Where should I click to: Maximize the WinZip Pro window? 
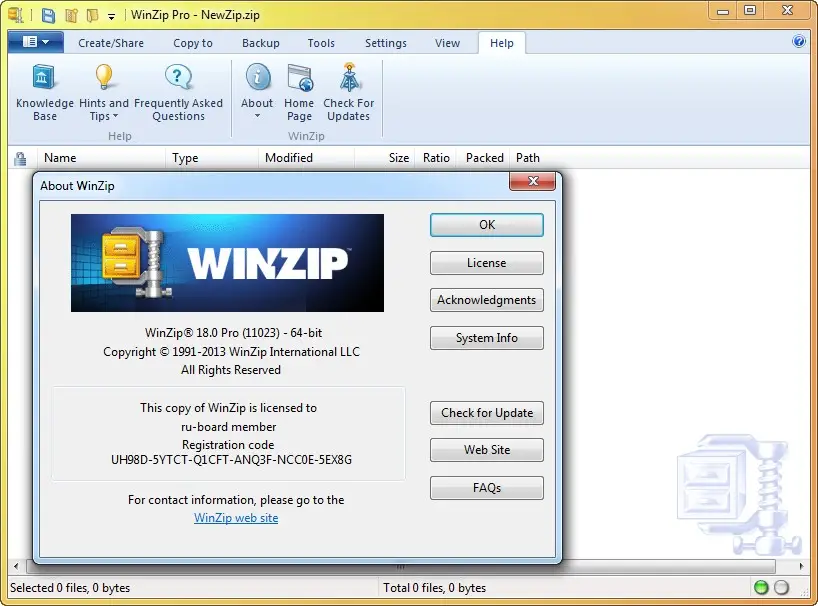pos(750,11)
